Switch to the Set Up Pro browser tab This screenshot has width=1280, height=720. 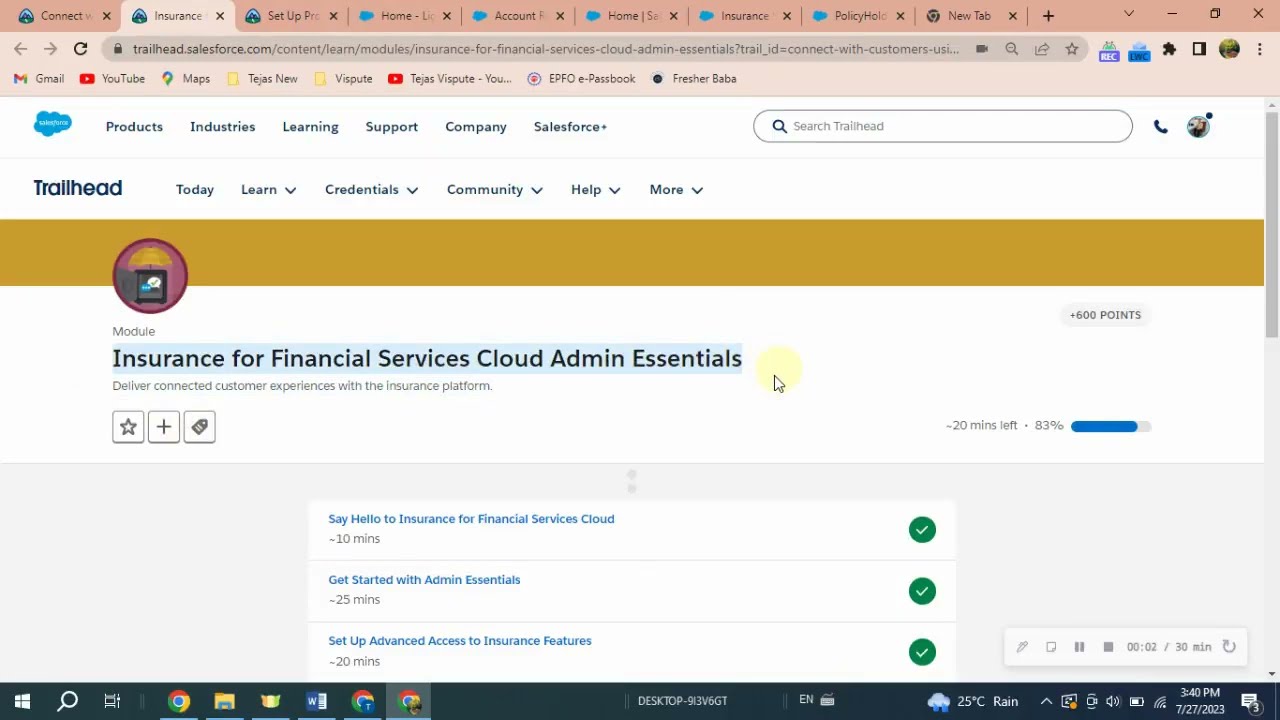291,16
